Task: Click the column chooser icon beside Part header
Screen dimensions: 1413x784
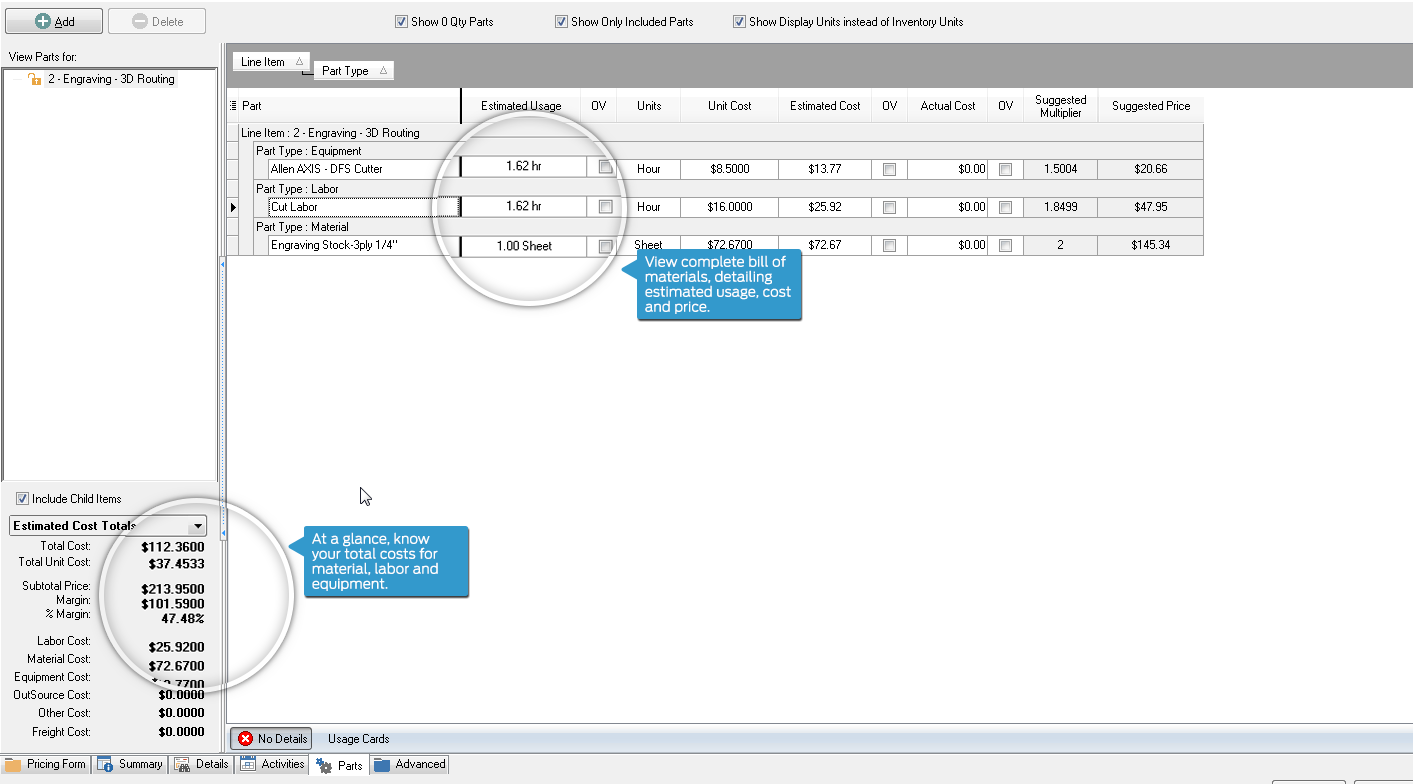Action: tap(233, 106)
